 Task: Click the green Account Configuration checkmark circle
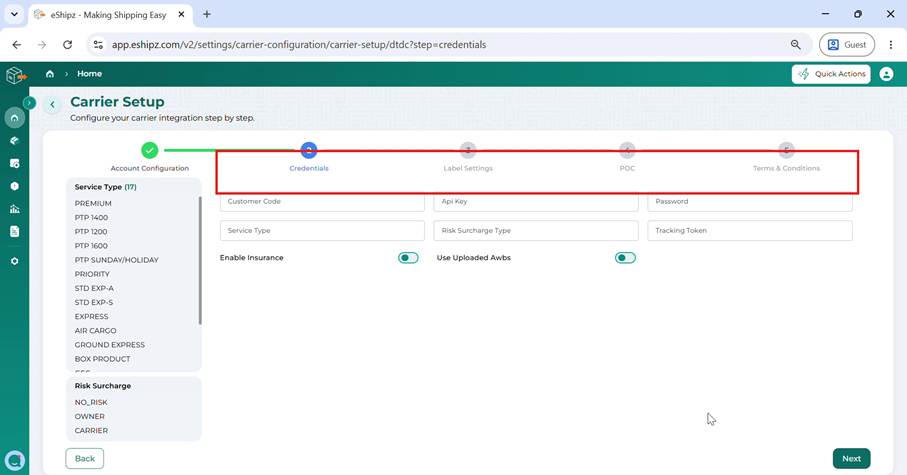(149, 150)
